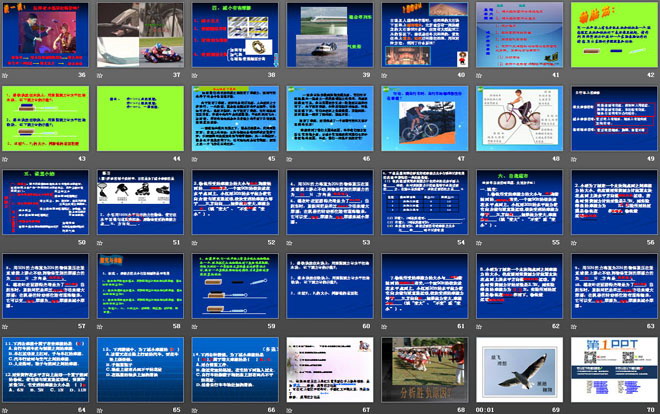Select slide 56 dark blue text thumbnail
This screenshot has width=660, height=414.
pos(615,202)
